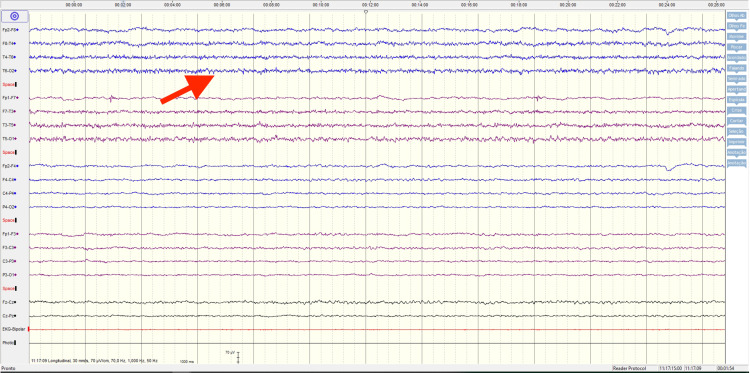Click the 00:04:00 time ruler label

pos(172,5)
